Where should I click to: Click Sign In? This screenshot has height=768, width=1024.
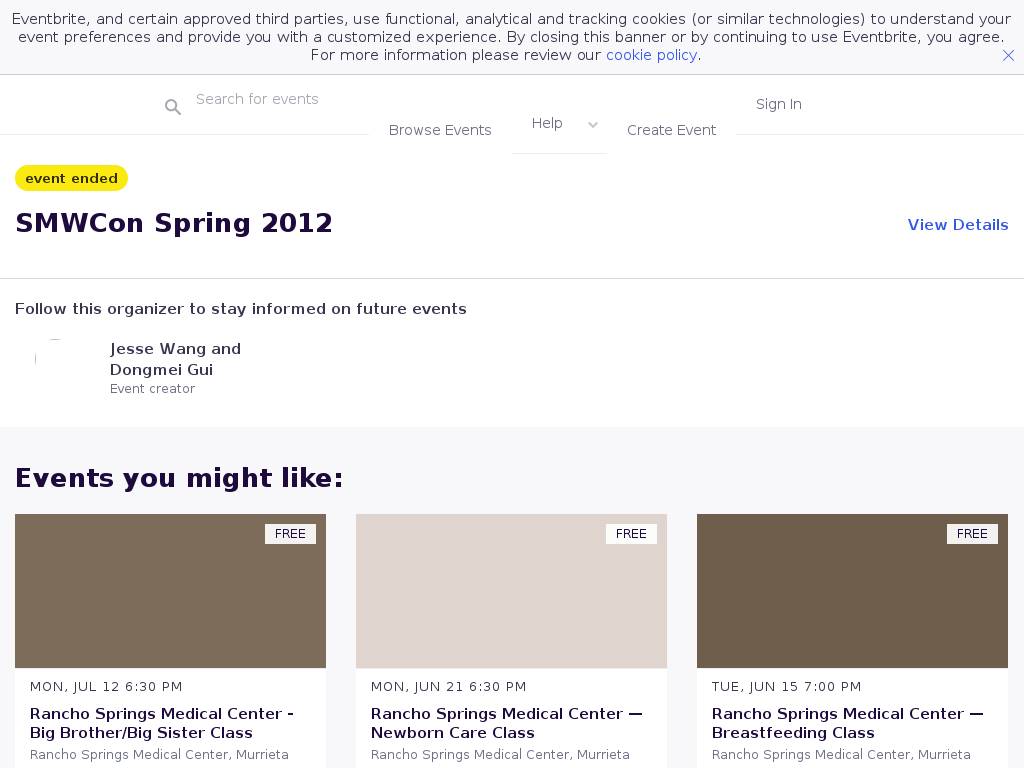pos(778,104)
